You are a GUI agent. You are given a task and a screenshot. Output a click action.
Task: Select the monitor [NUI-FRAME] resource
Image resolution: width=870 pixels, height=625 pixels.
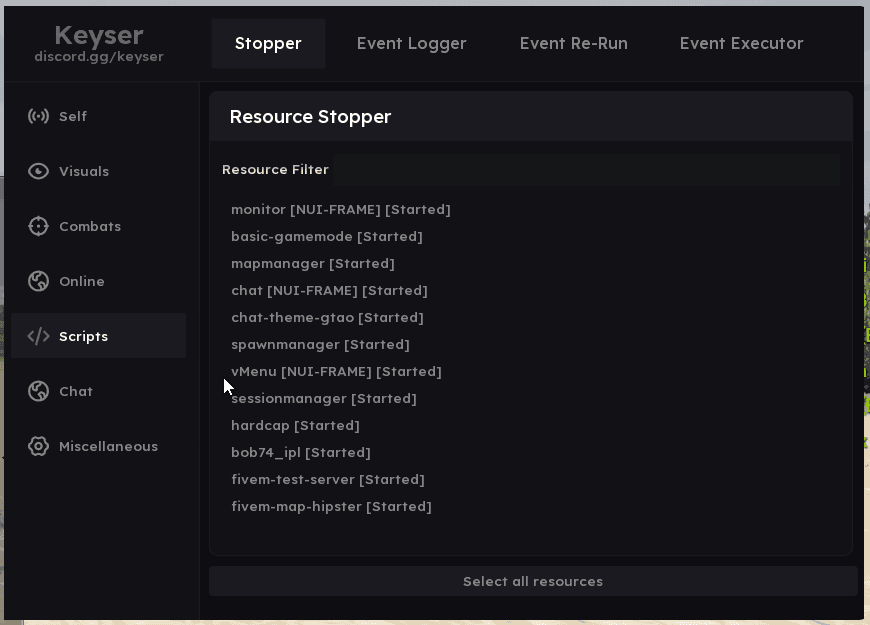point(340,209)
